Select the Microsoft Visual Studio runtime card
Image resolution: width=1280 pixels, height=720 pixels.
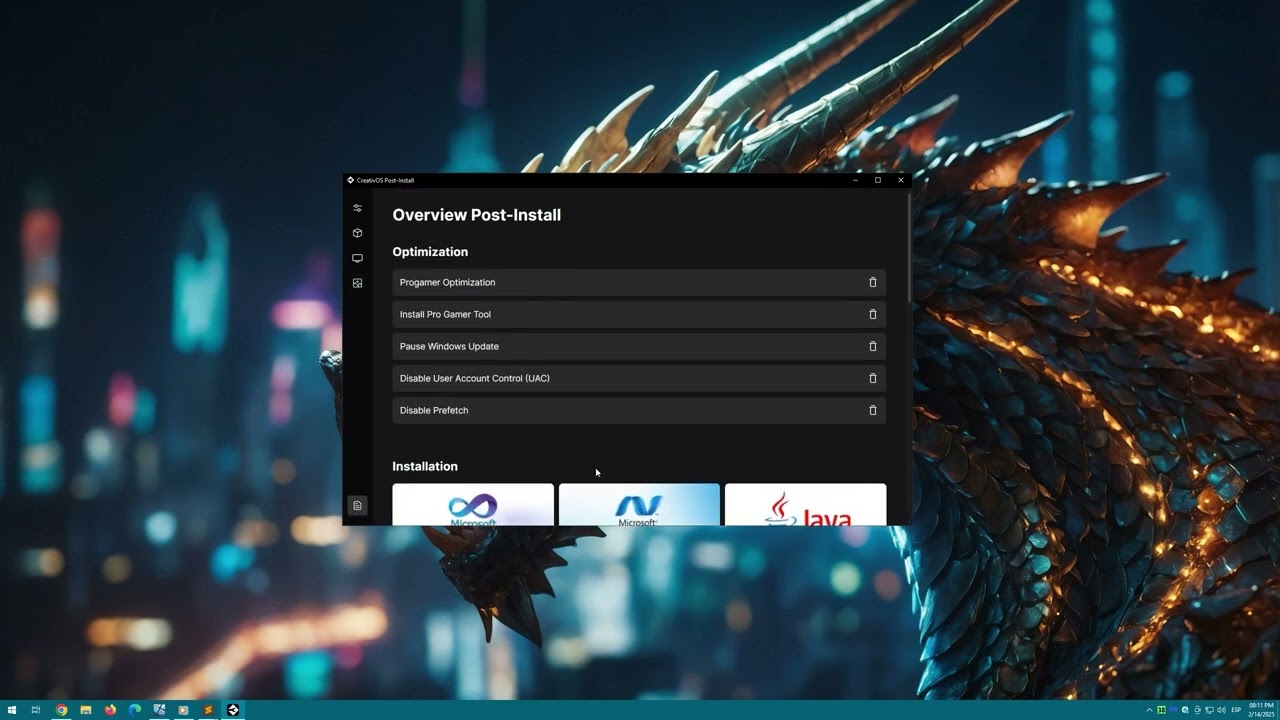[x=473, y=505]
